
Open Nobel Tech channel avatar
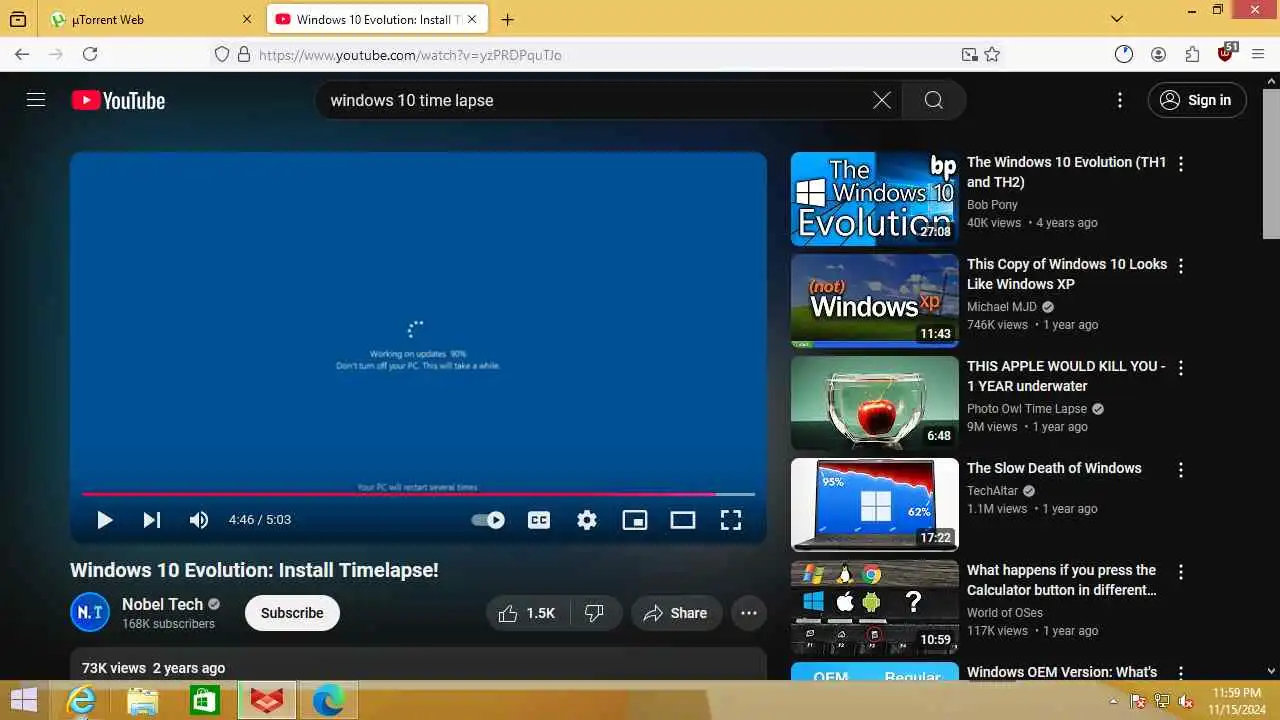pos(90,613)
